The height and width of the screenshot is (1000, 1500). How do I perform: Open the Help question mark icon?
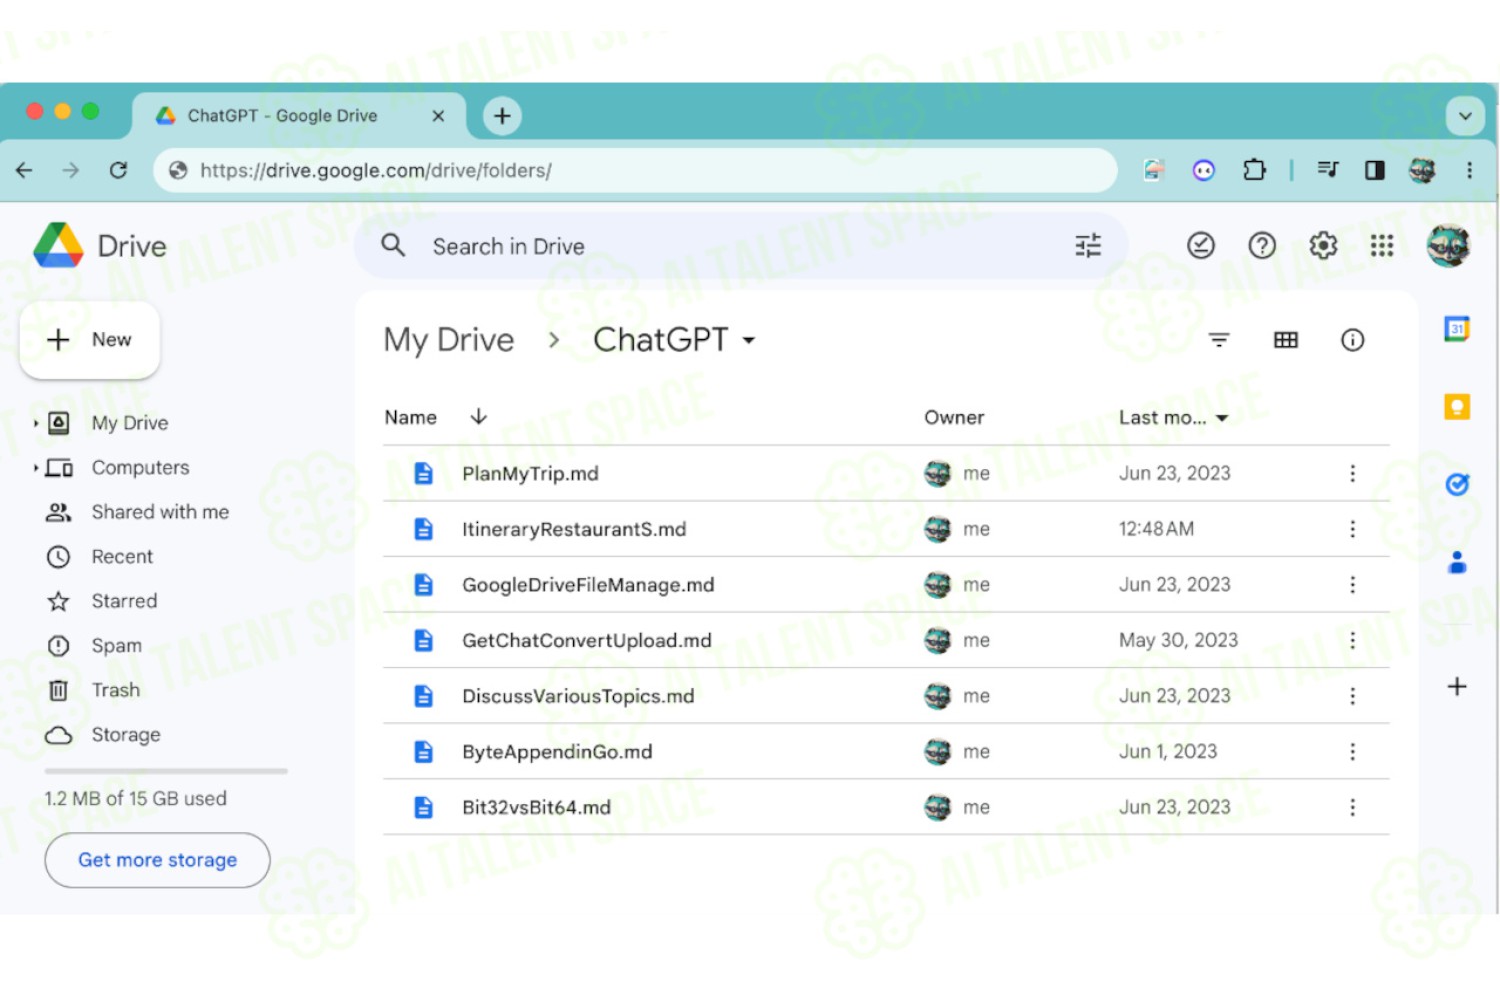[1262, 245]
